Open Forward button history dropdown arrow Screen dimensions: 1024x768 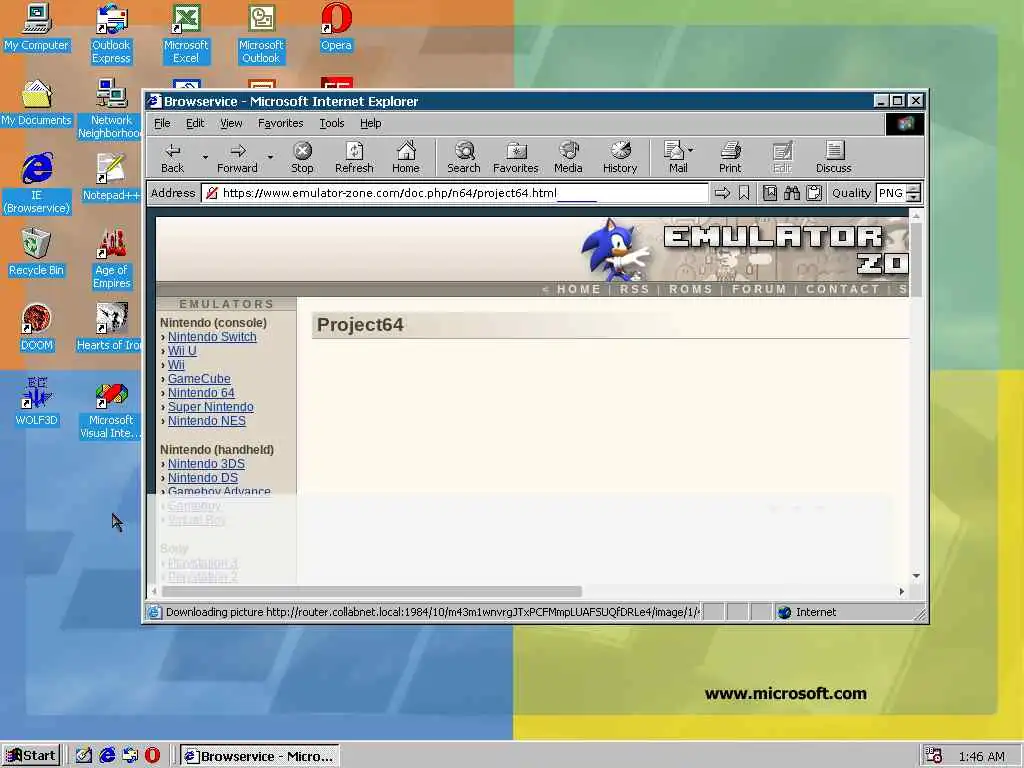[270, 157]
